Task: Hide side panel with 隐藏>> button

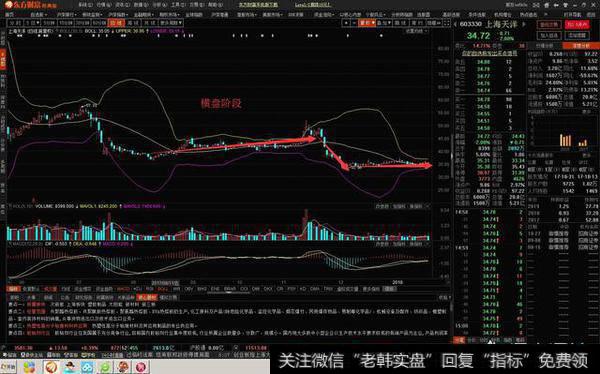Action: click(434, 23)
